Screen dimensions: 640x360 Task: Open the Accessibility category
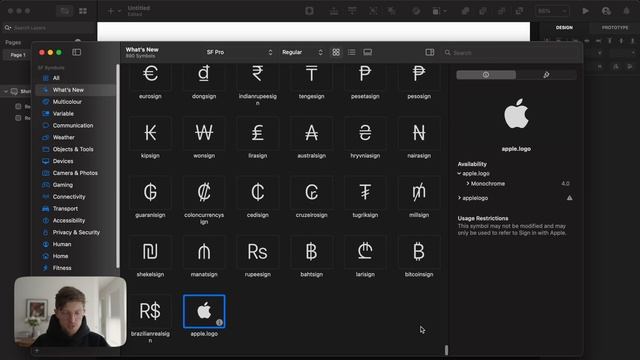click(x=76, y=220)
